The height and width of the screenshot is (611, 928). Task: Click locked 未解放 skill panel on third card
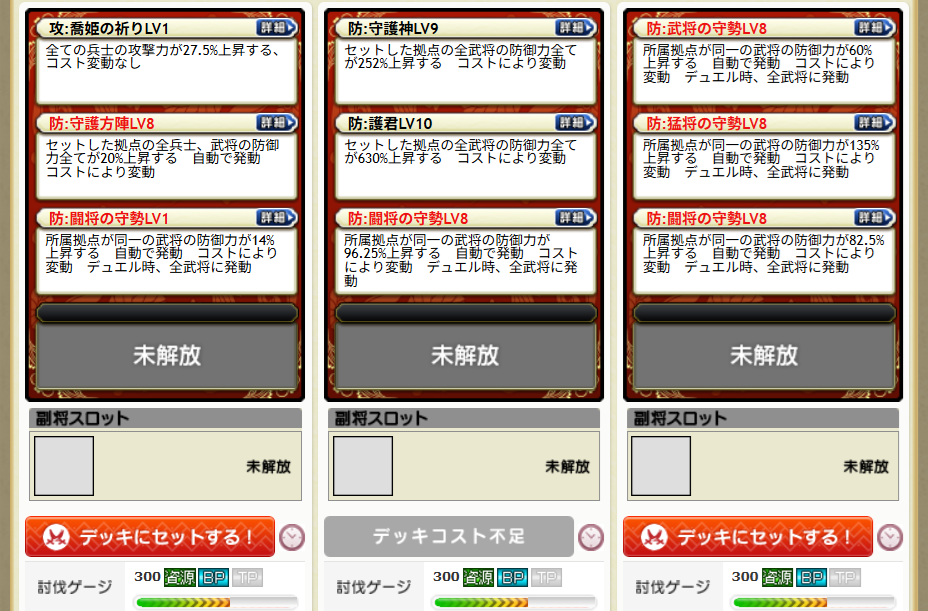click(763, 355)
